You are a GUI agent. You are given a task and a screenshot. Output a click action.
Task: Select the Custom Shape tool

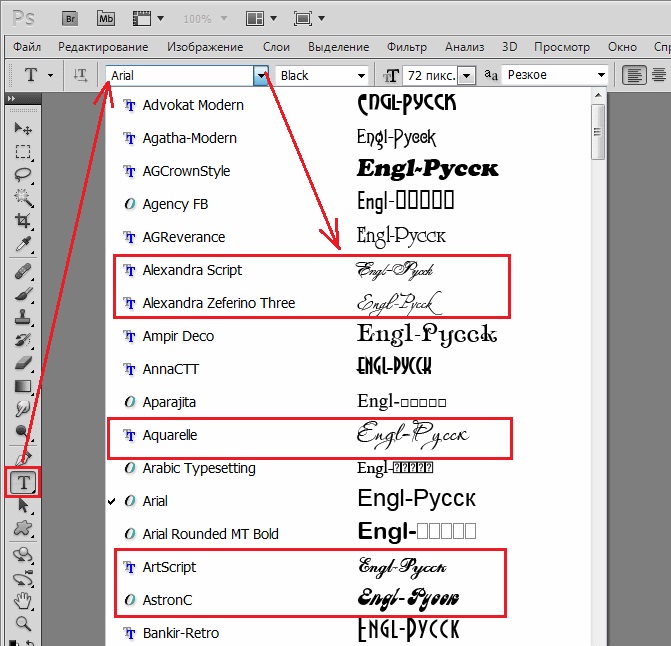click(x=23, y=528)
